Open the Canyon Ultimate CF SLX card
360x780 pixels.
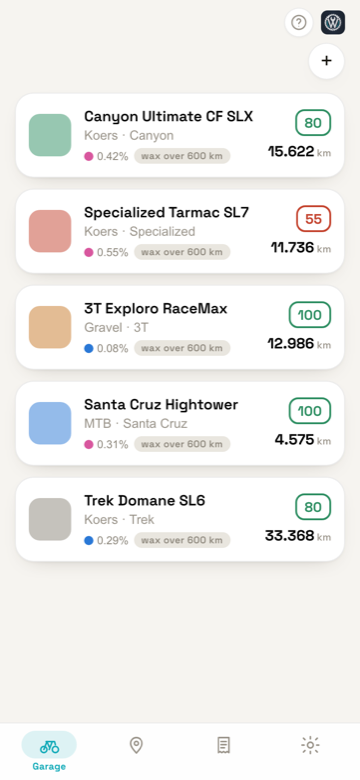click(180, 135)
